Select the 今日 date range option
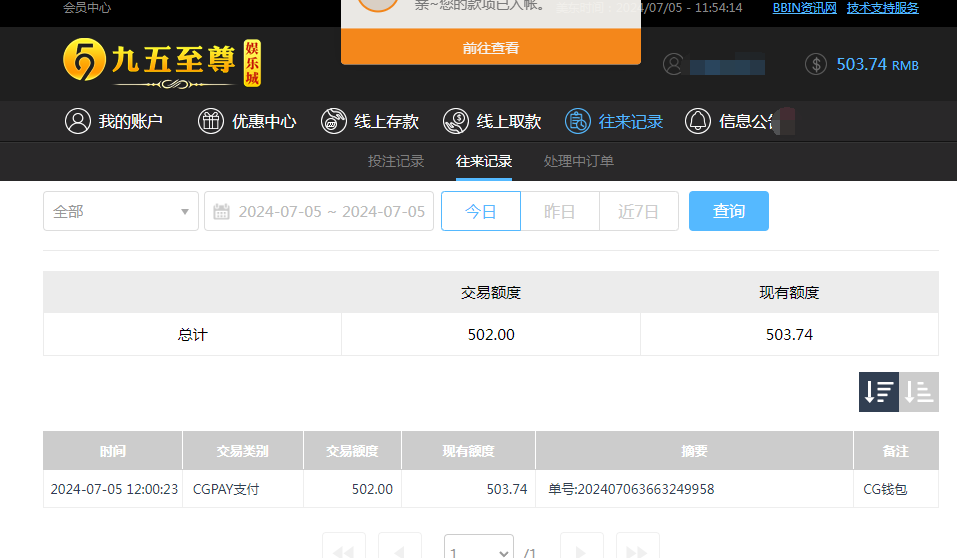 point(481,211)
